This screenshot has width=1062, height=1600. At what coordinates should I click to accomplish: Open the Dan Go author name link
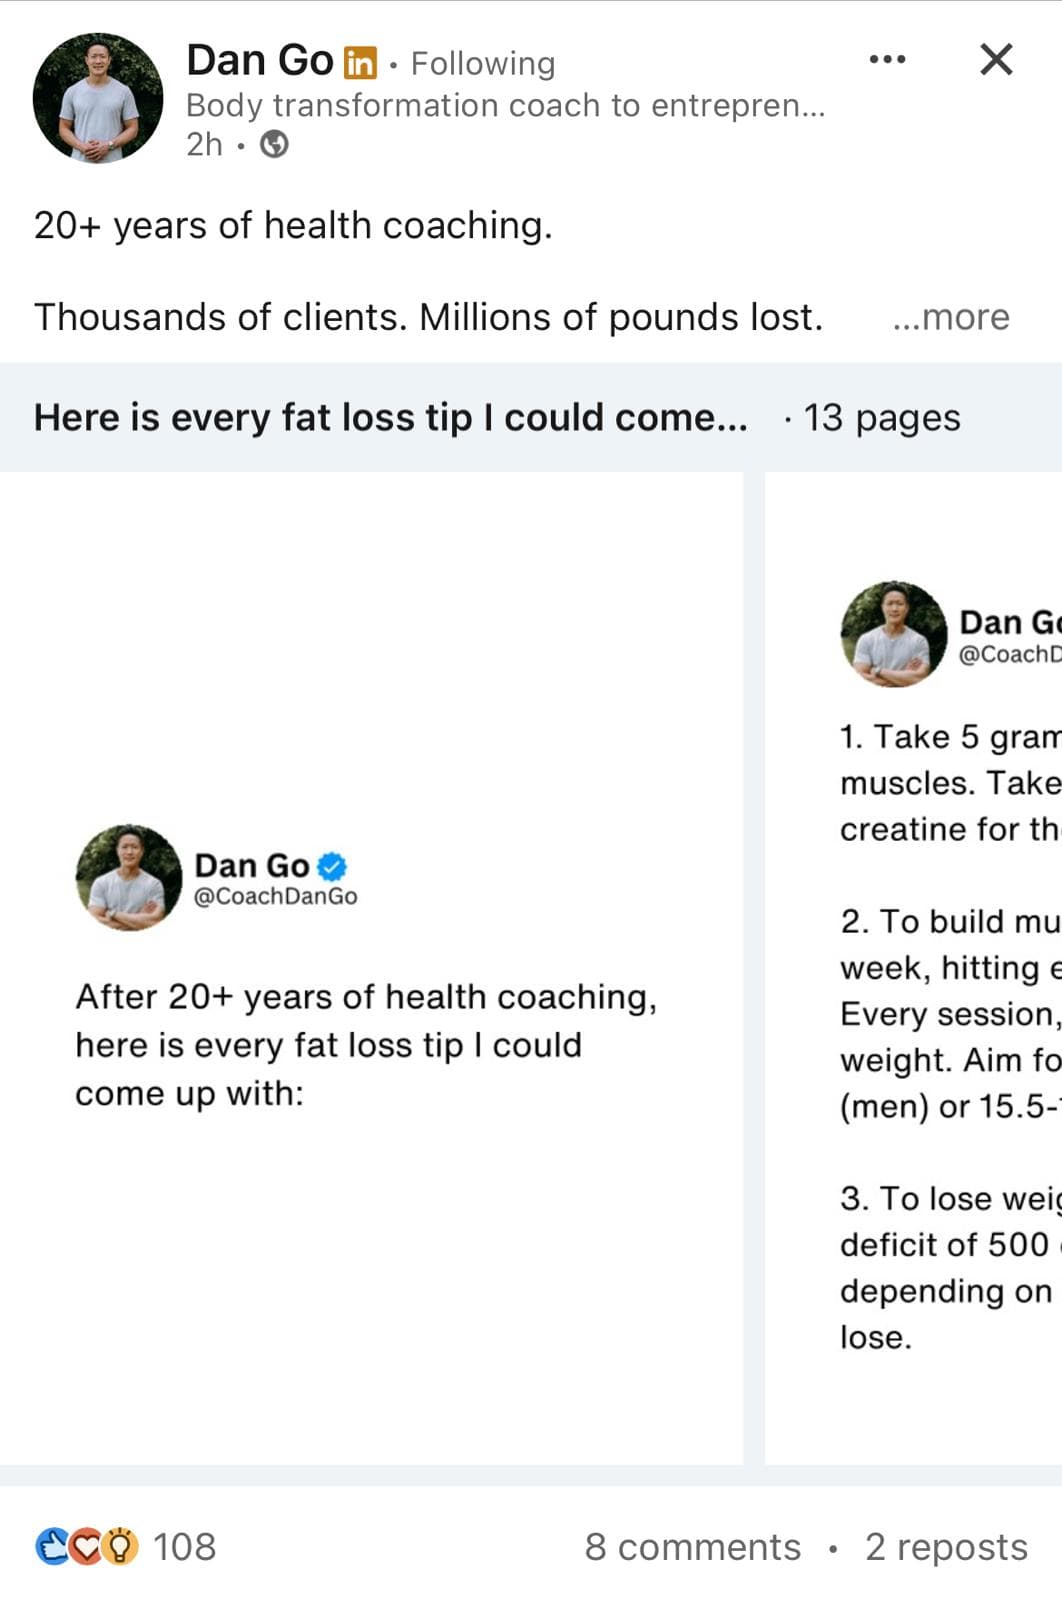[x=260, y=61]
